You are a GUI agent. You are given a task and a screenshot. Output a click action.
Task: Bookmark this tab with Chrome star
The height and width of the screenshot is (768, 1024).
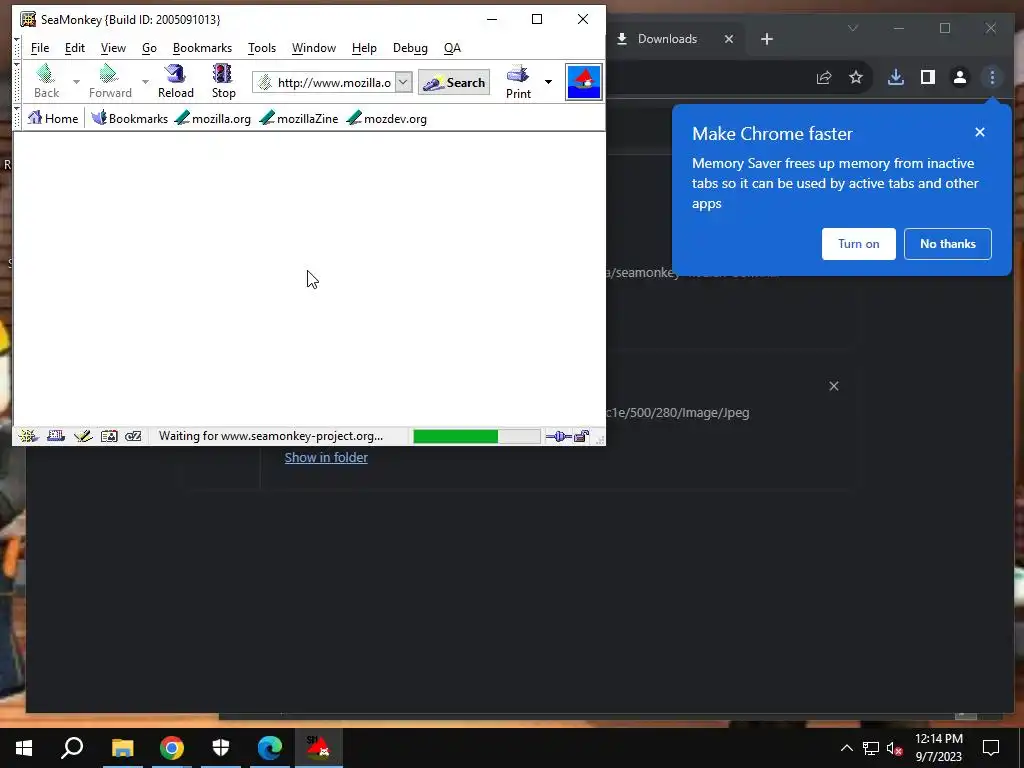click(856, 77)
